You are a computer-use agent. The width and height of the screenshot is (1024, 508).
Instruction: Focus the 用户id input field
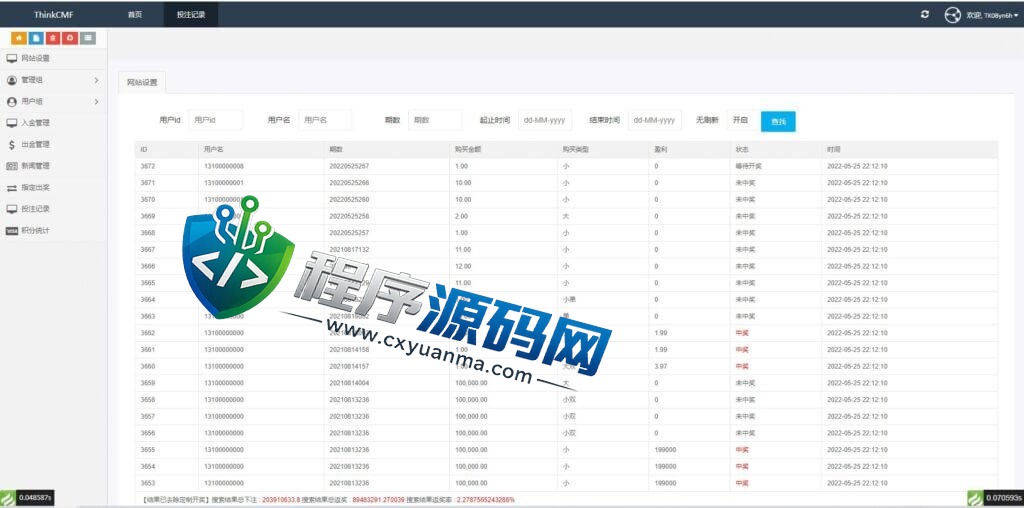[x=216, y=120]
